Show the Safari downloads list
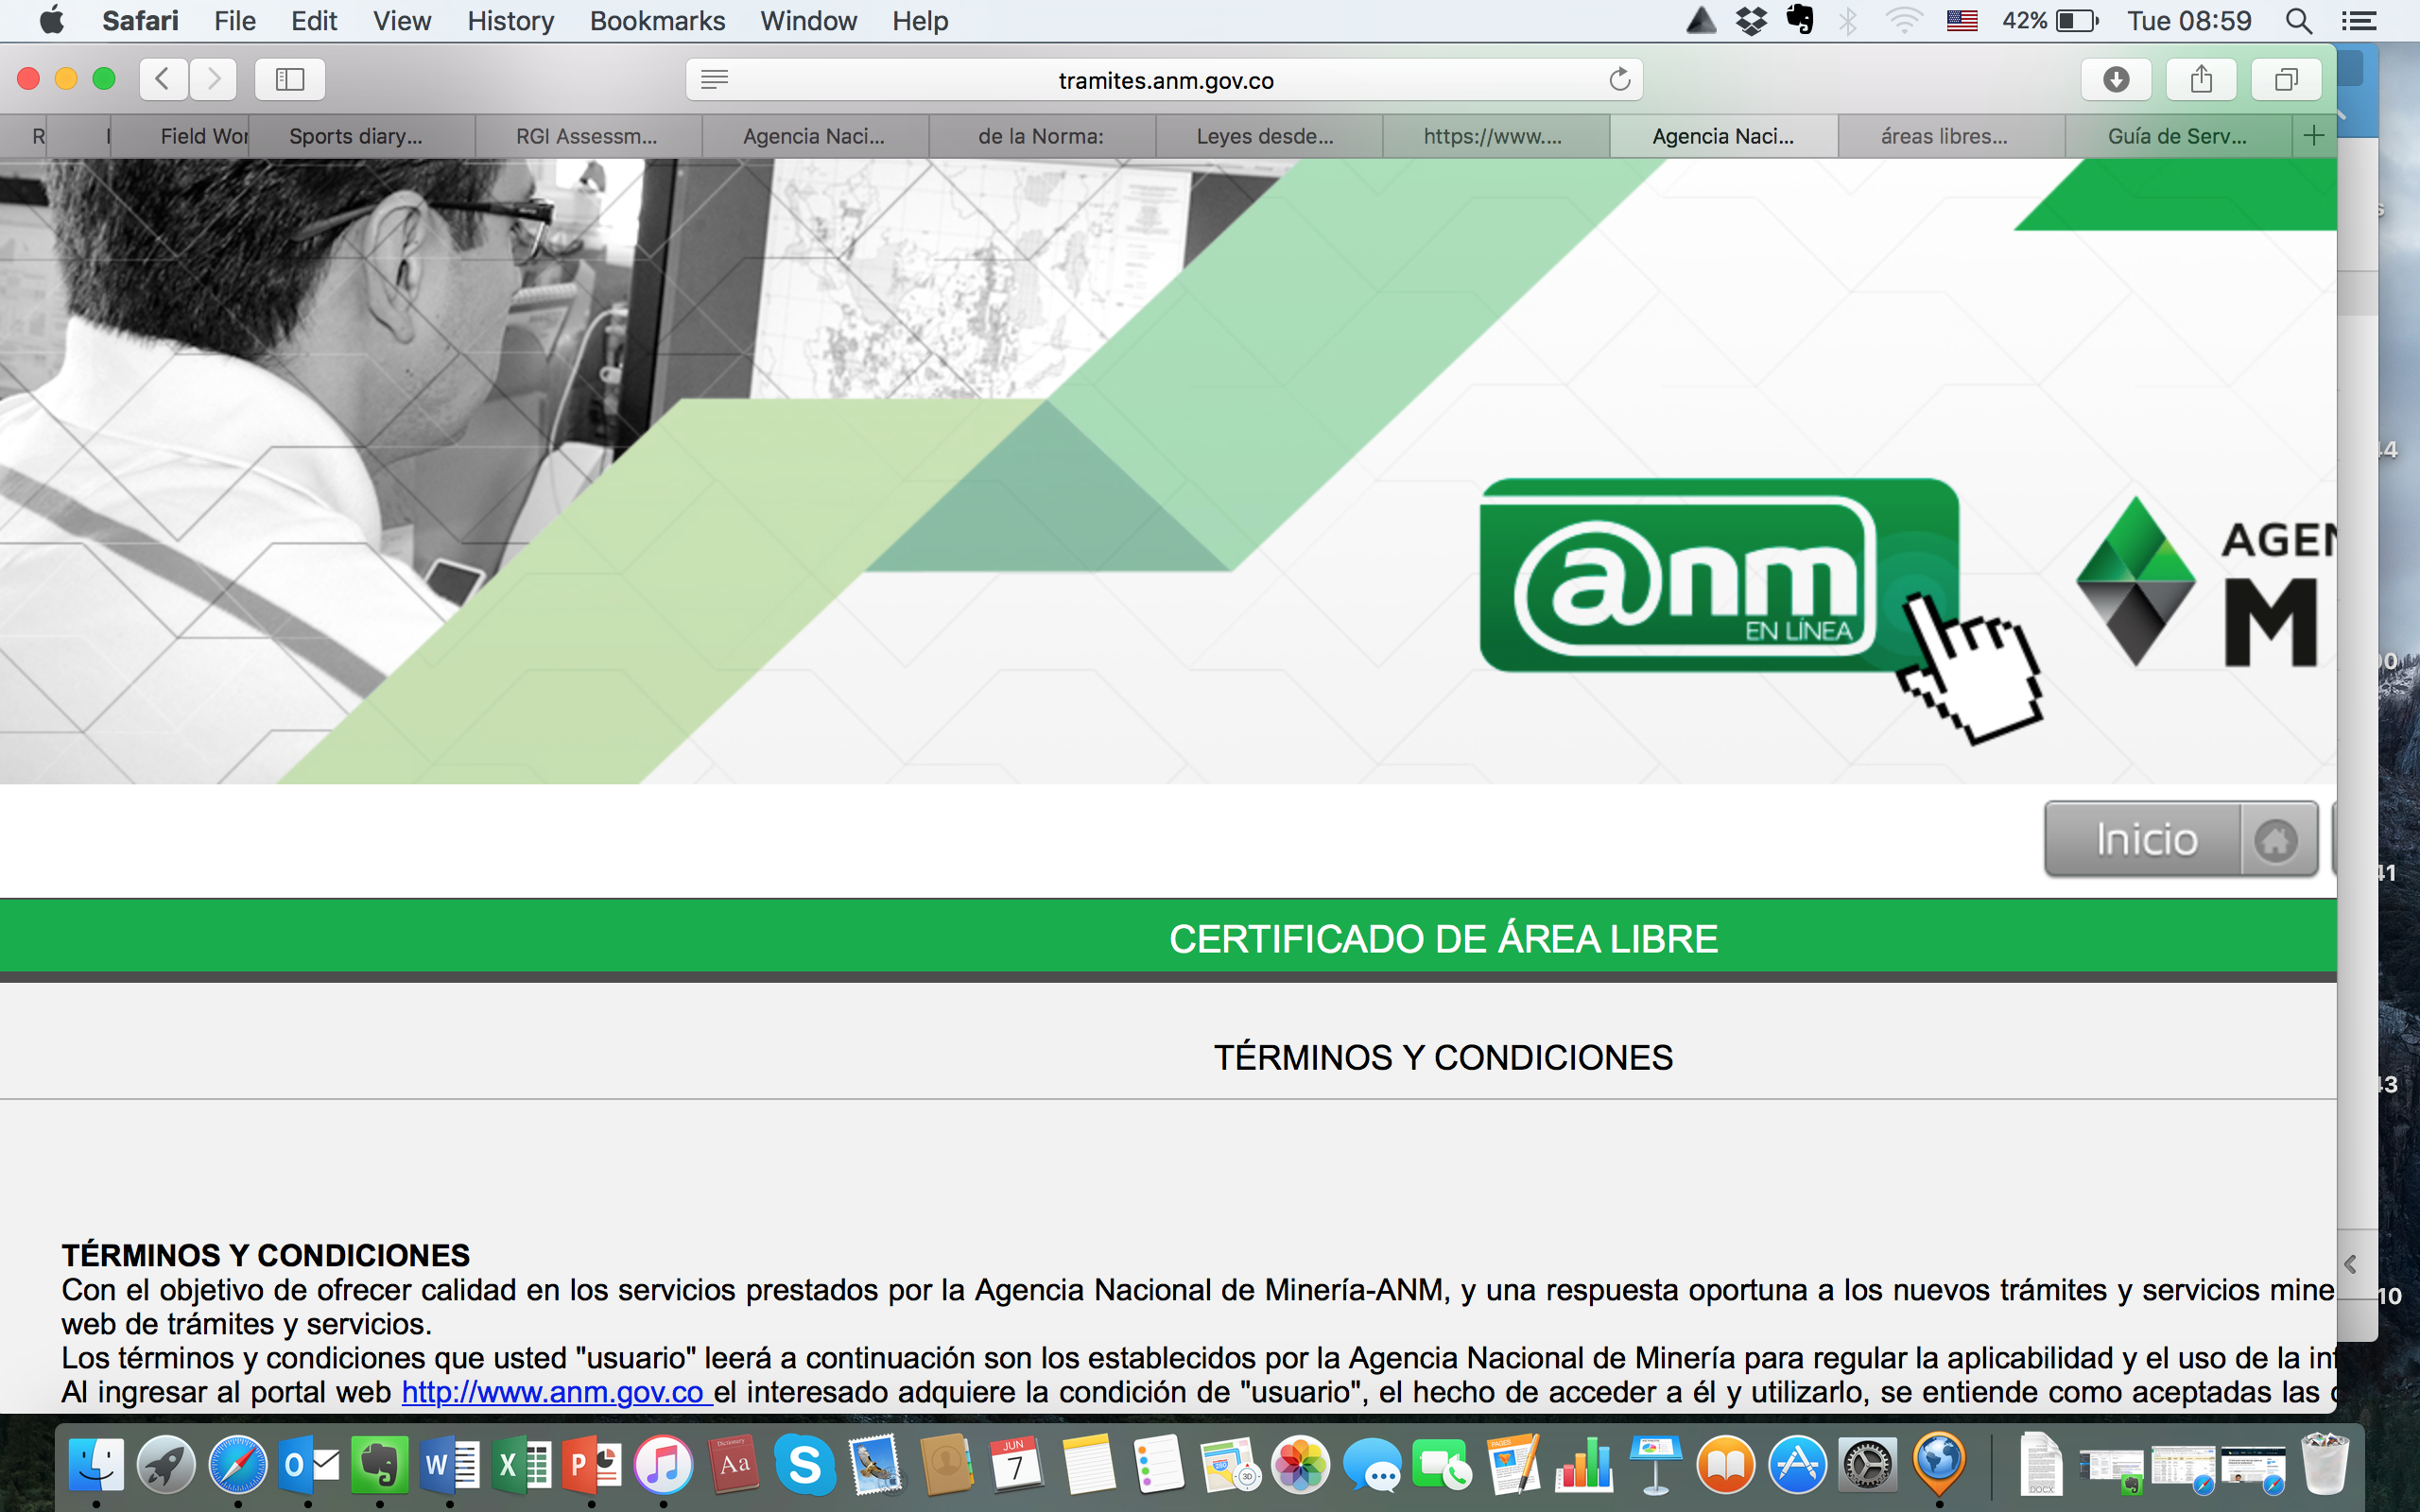Screen dimensions: 2420x1512 pos(2116,79)
